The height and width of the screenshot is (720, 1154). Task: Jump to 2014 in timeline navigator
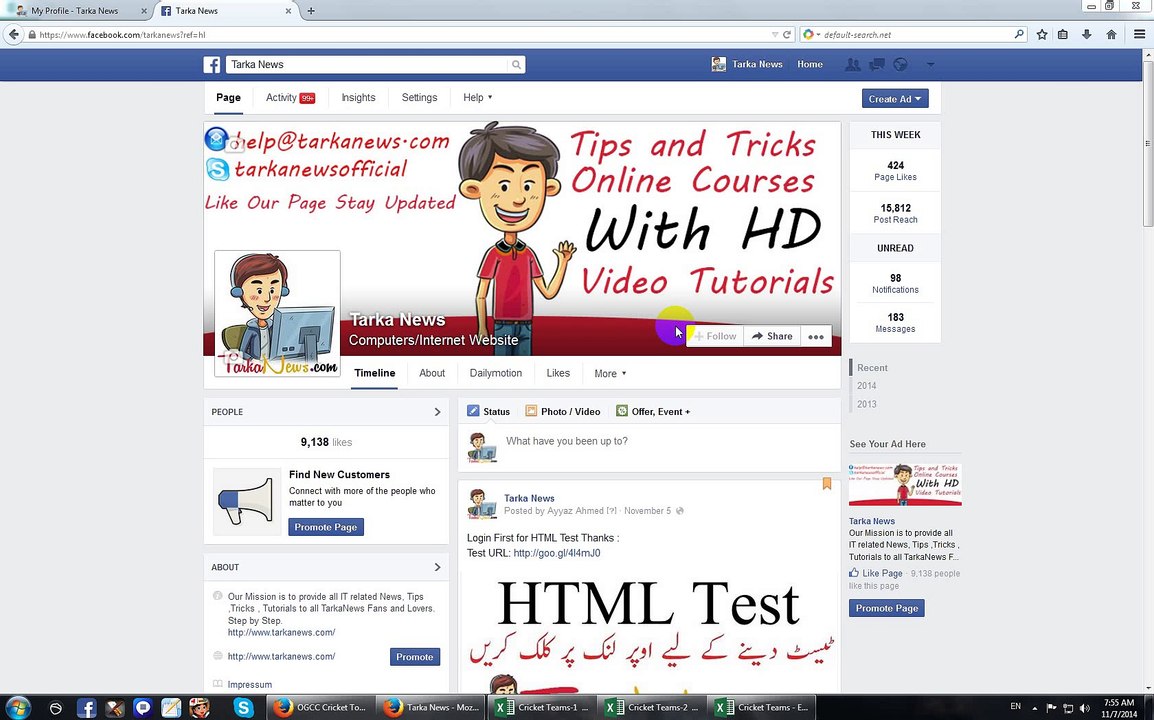(x=867, y=386)
